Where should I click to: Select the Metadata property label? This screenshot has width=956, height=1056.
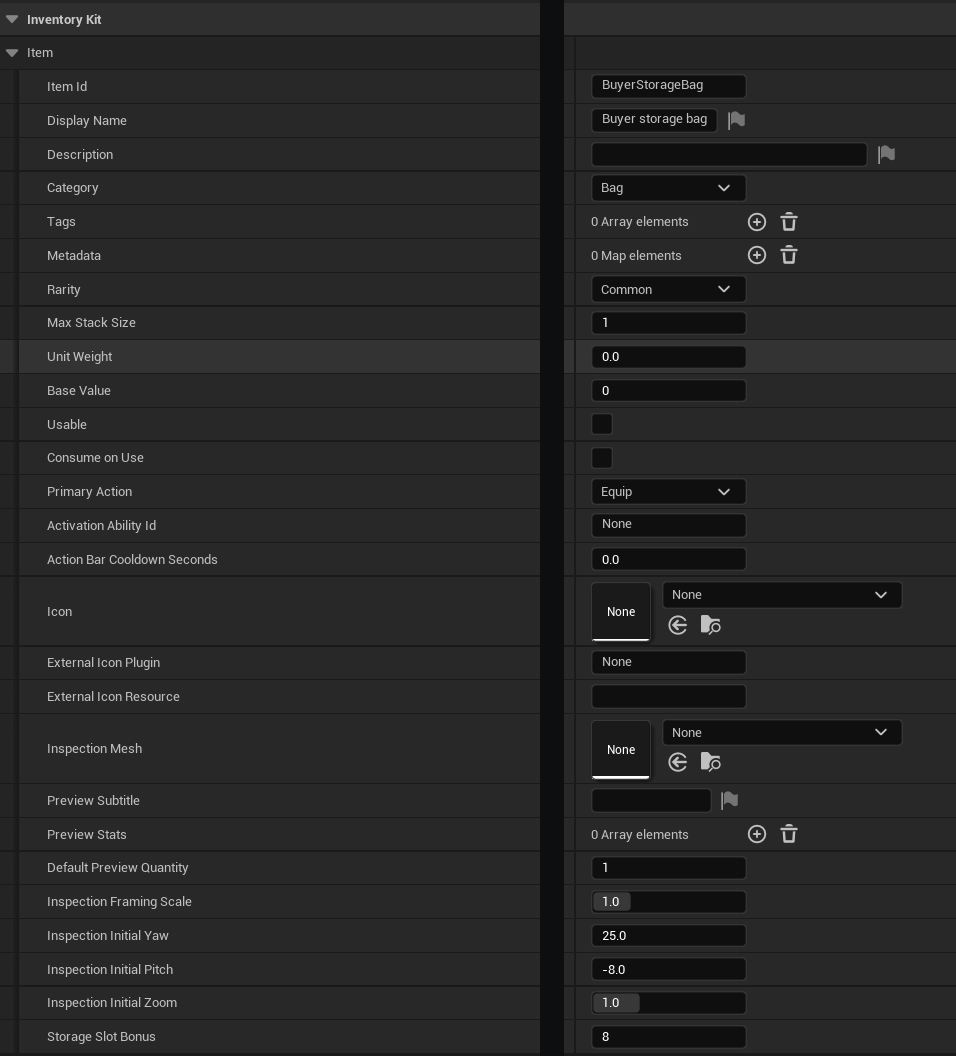(74, 255)
